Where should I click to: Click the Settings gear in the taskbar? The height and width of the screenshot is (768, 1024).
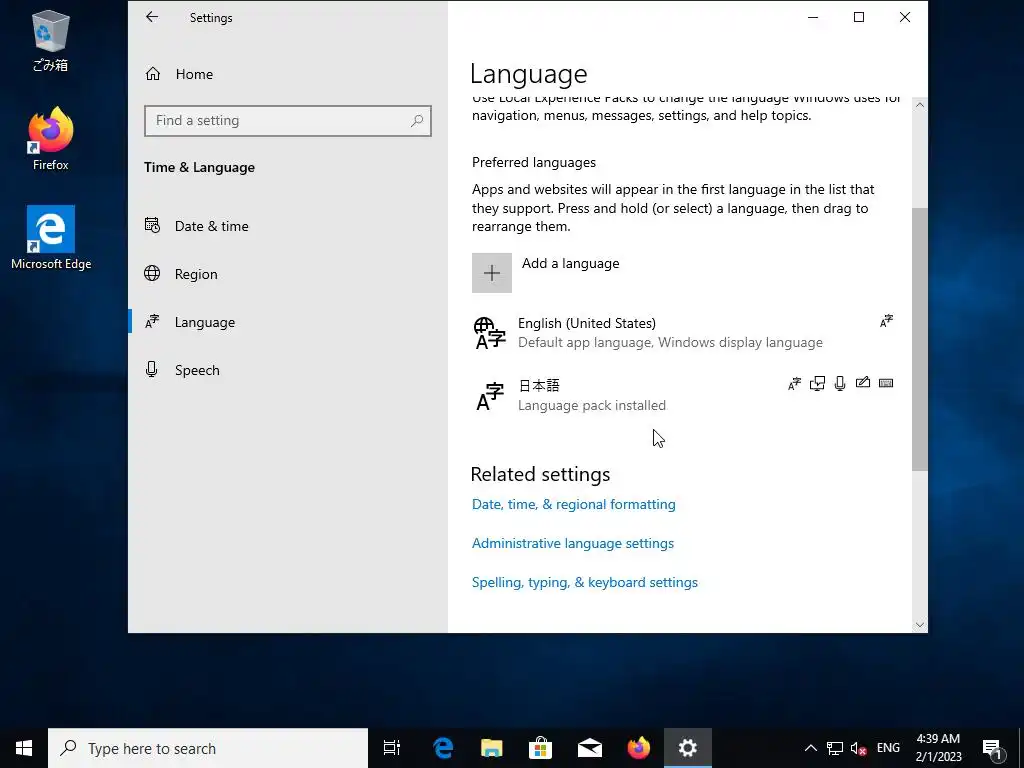688,748
